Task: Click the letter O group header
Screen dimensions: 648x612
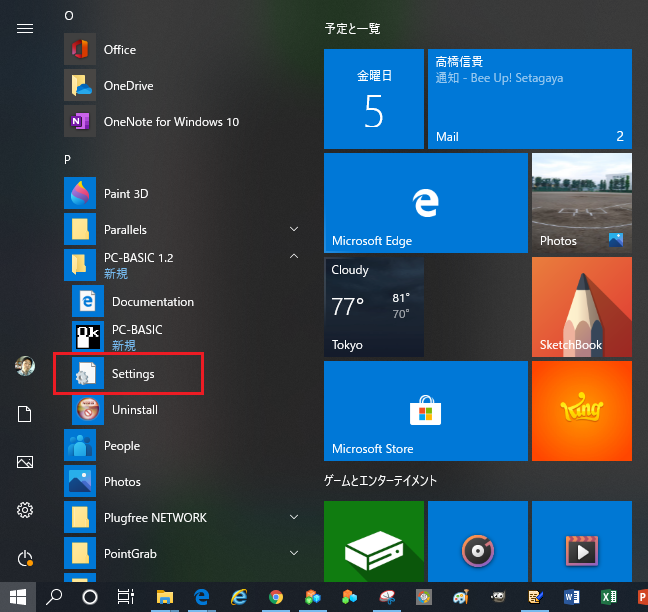Action: point(69,16)
